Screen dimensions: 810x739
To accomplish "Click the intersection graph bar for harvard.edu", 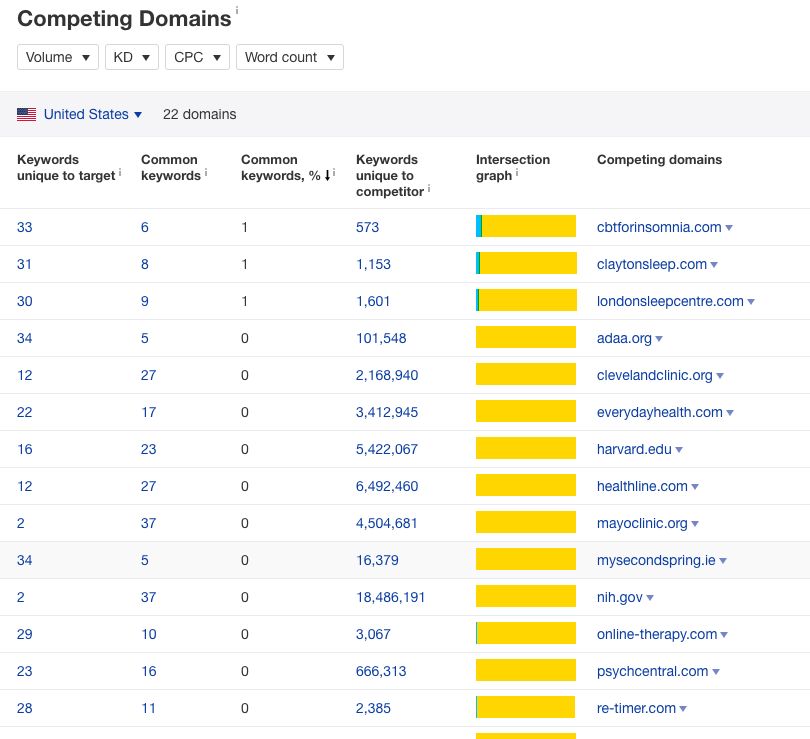I will 526,448.
